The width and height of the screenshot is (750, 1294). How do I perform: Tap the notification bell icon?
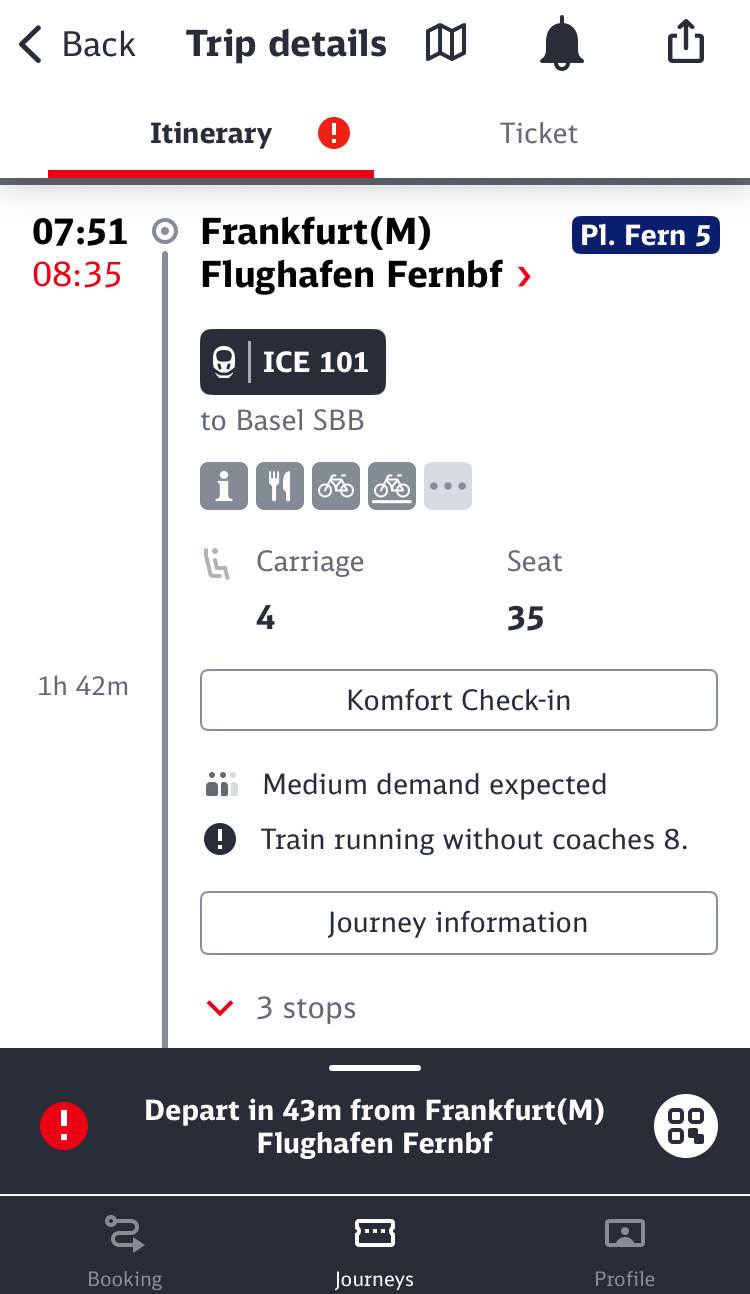pos(562,44)
